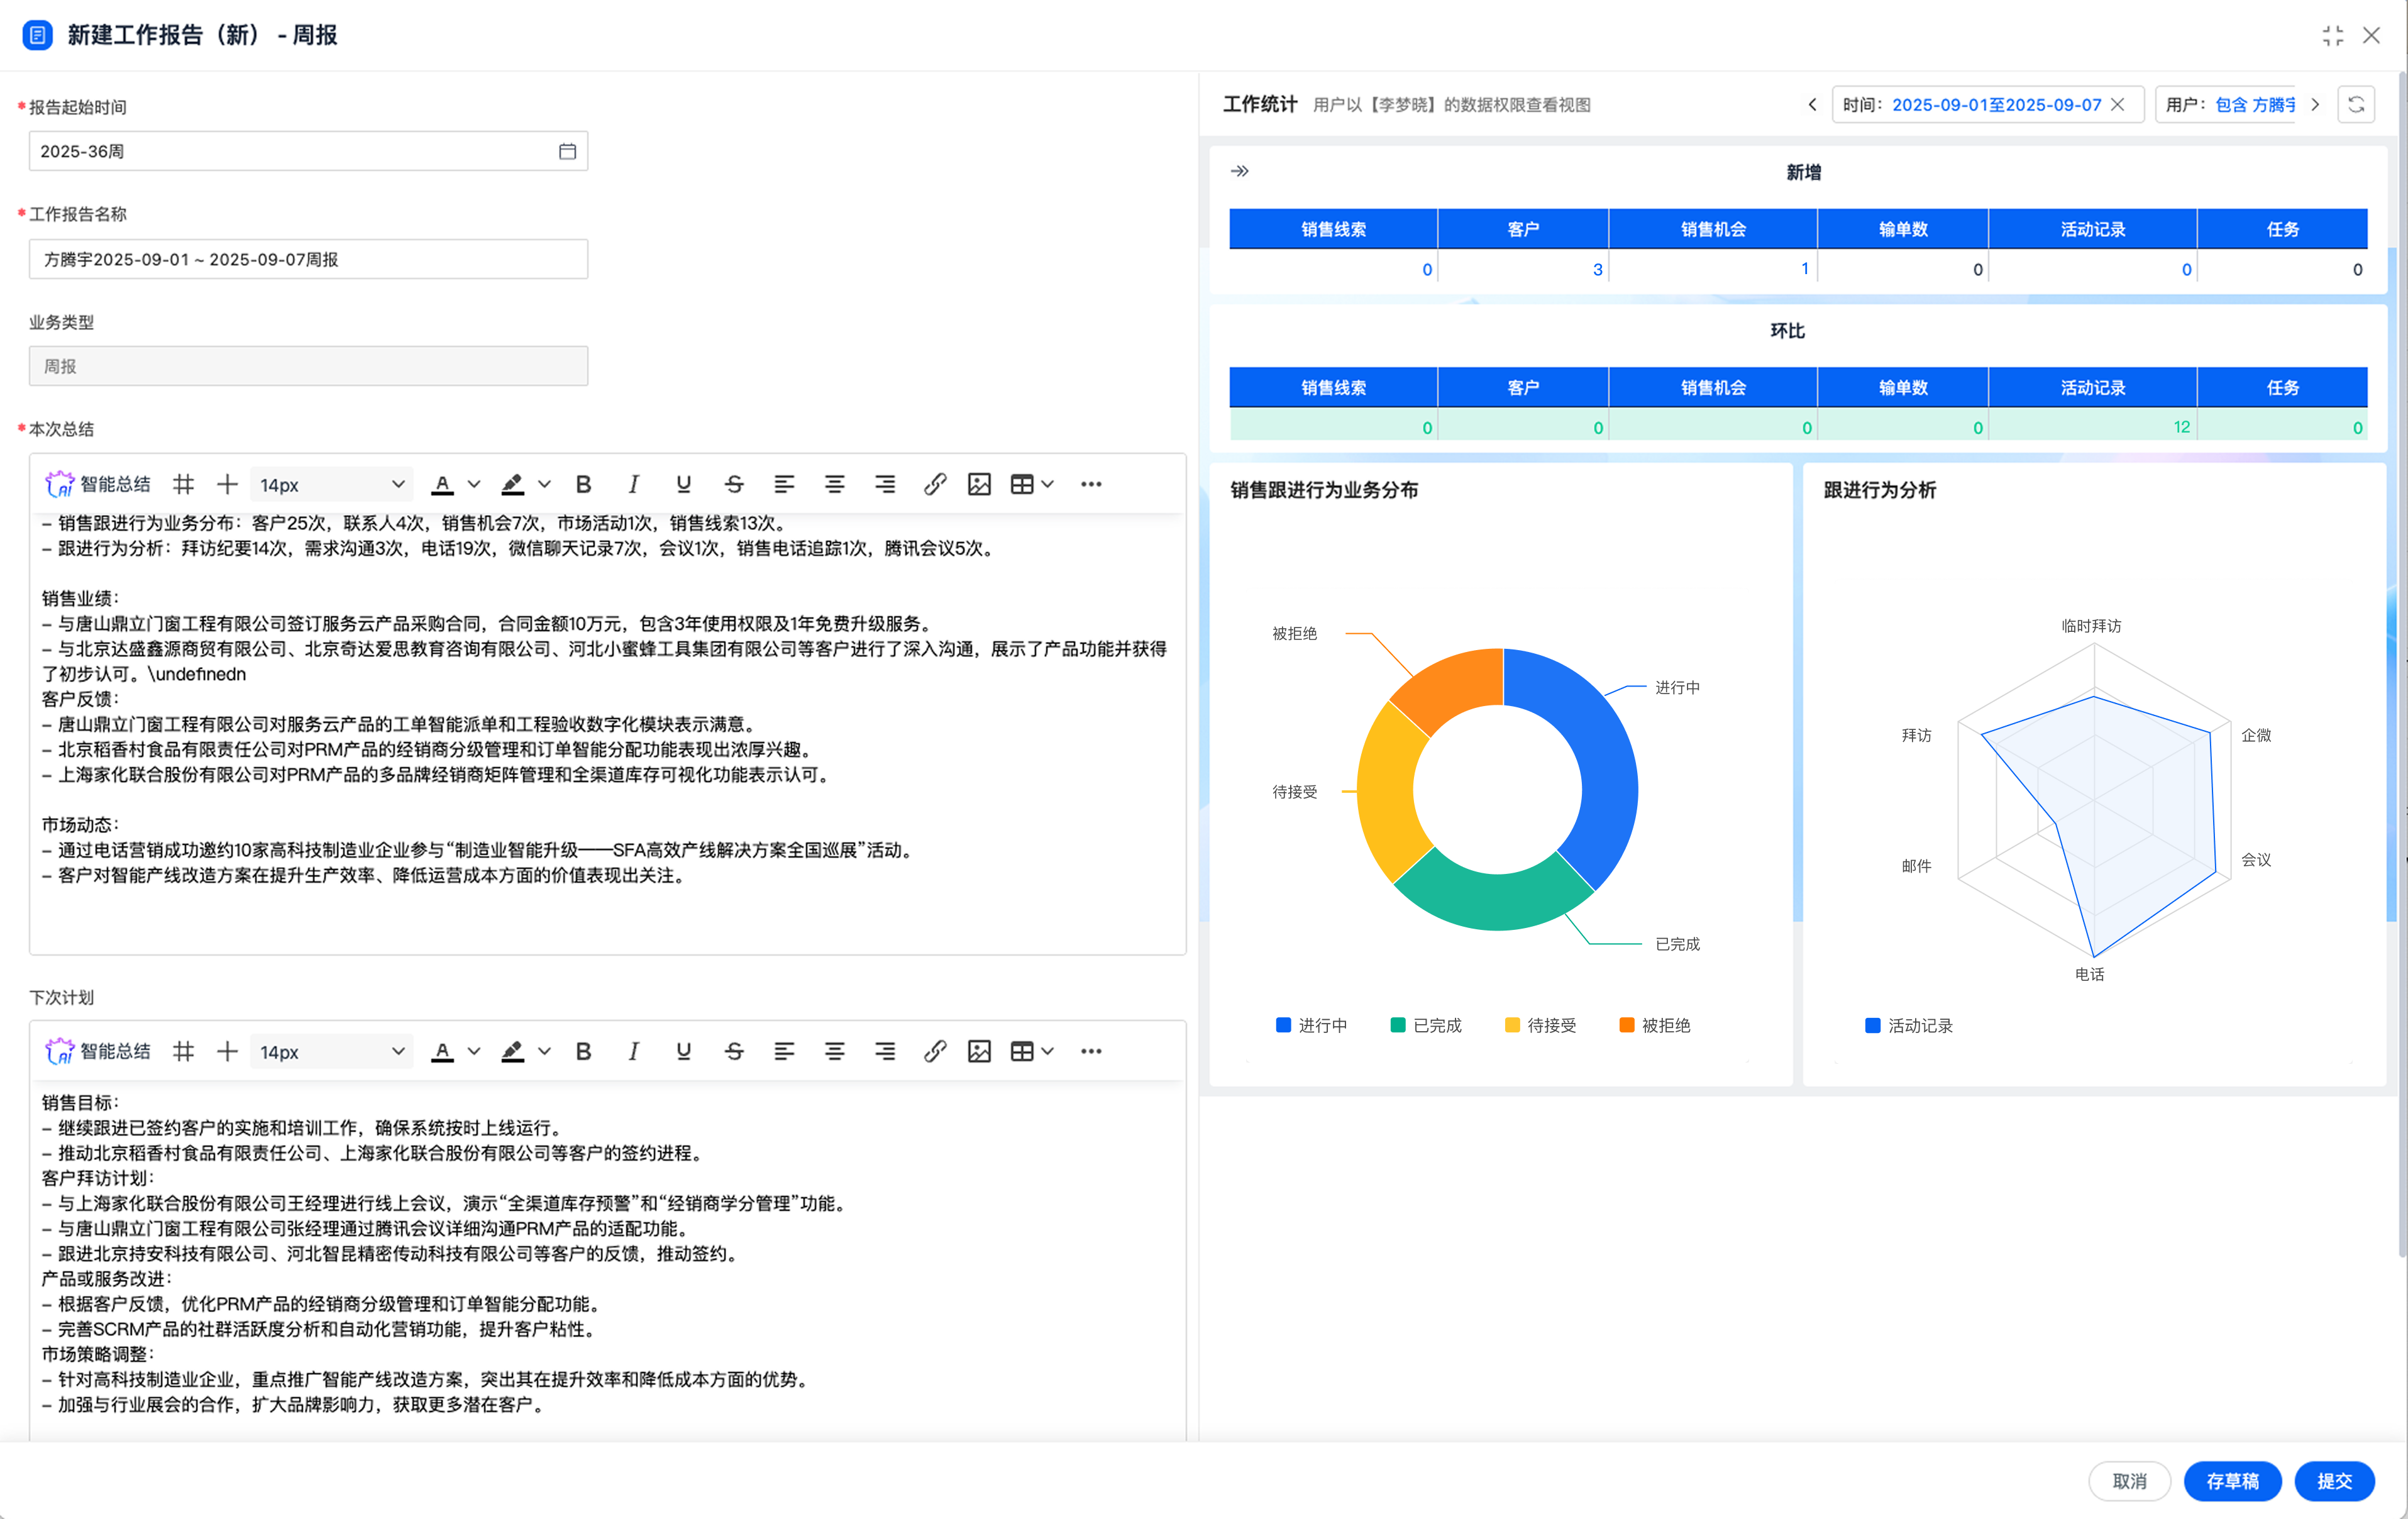Click the AI 智能总结 icon in 本次总结 toolbar
The width and height of the screenshot is (2408, 1519).
(60, 485)
